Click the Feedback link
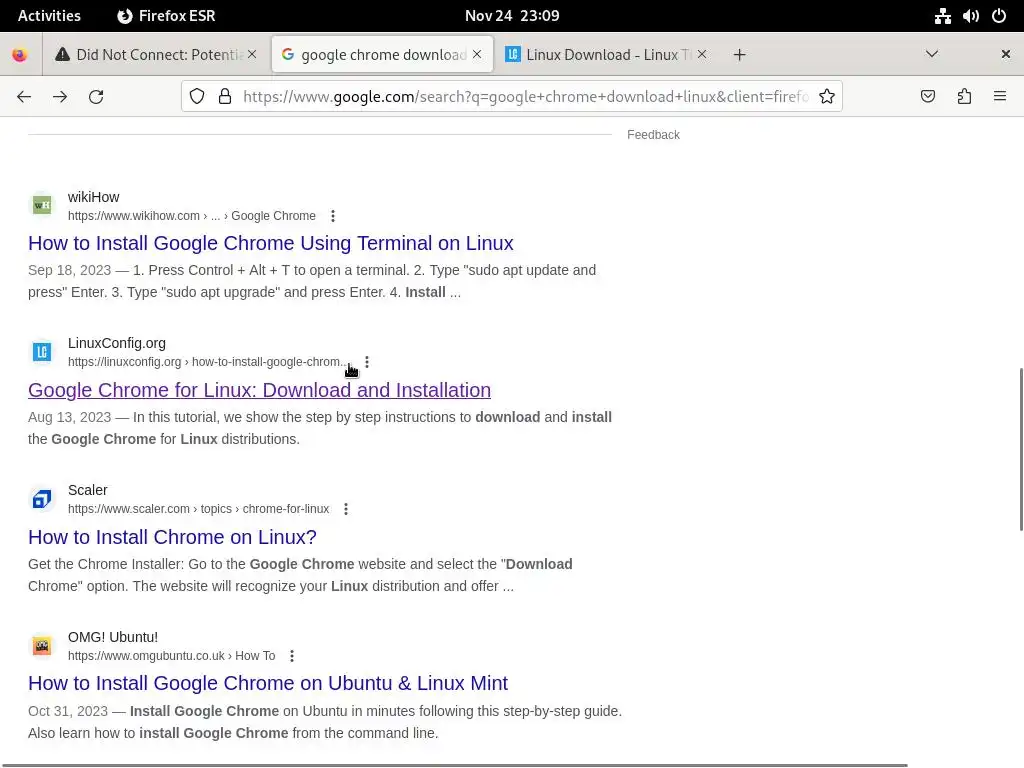1024x768 pixels. click(x=653, y=135)
